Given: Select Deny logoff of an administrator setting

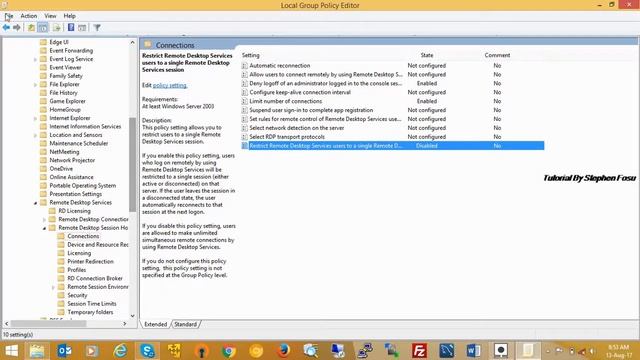Looking at the screenshot, I should click(x=326, y=83).
